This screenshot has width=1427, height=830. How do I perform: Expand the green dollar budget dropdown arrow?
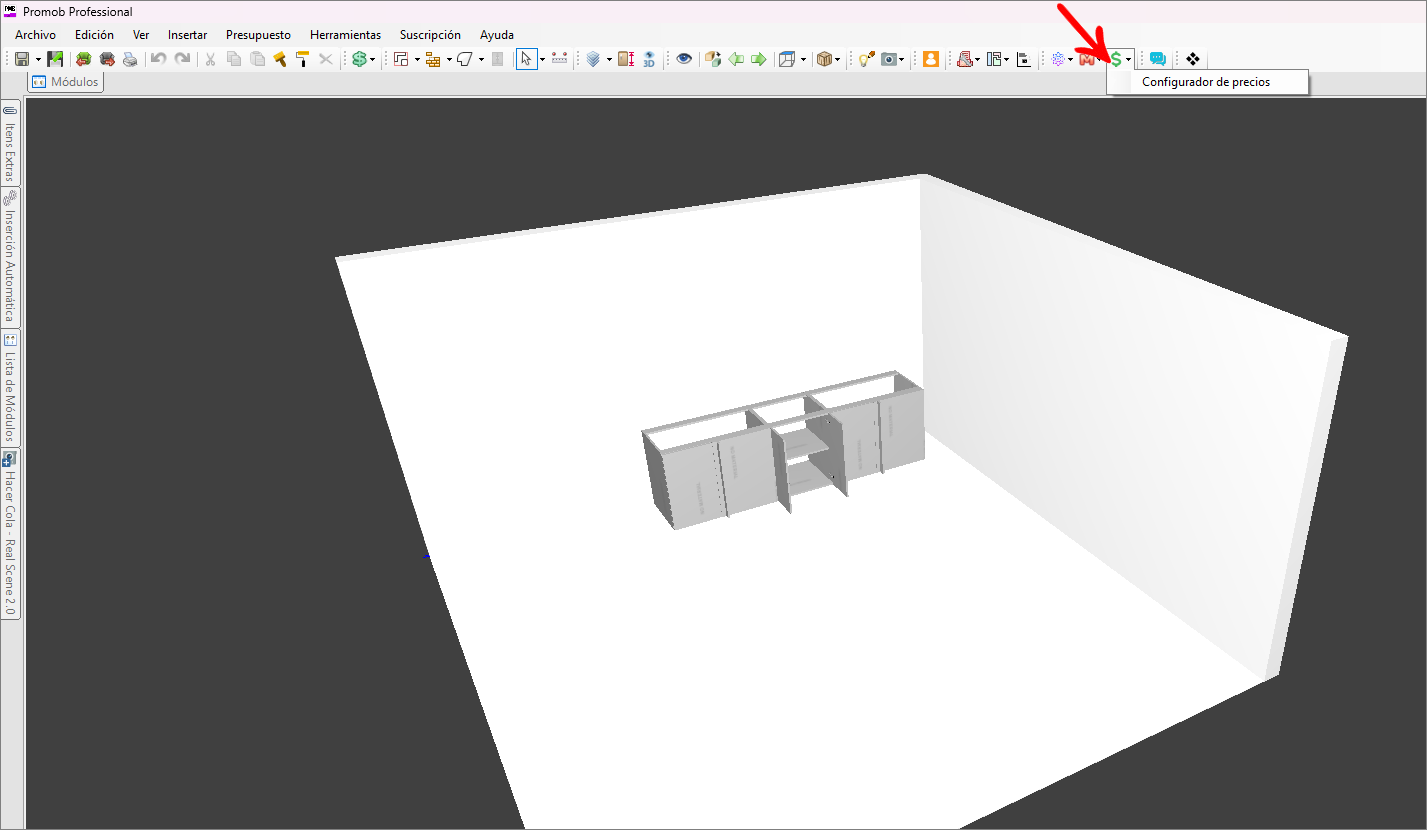click(x=373, y=60)
